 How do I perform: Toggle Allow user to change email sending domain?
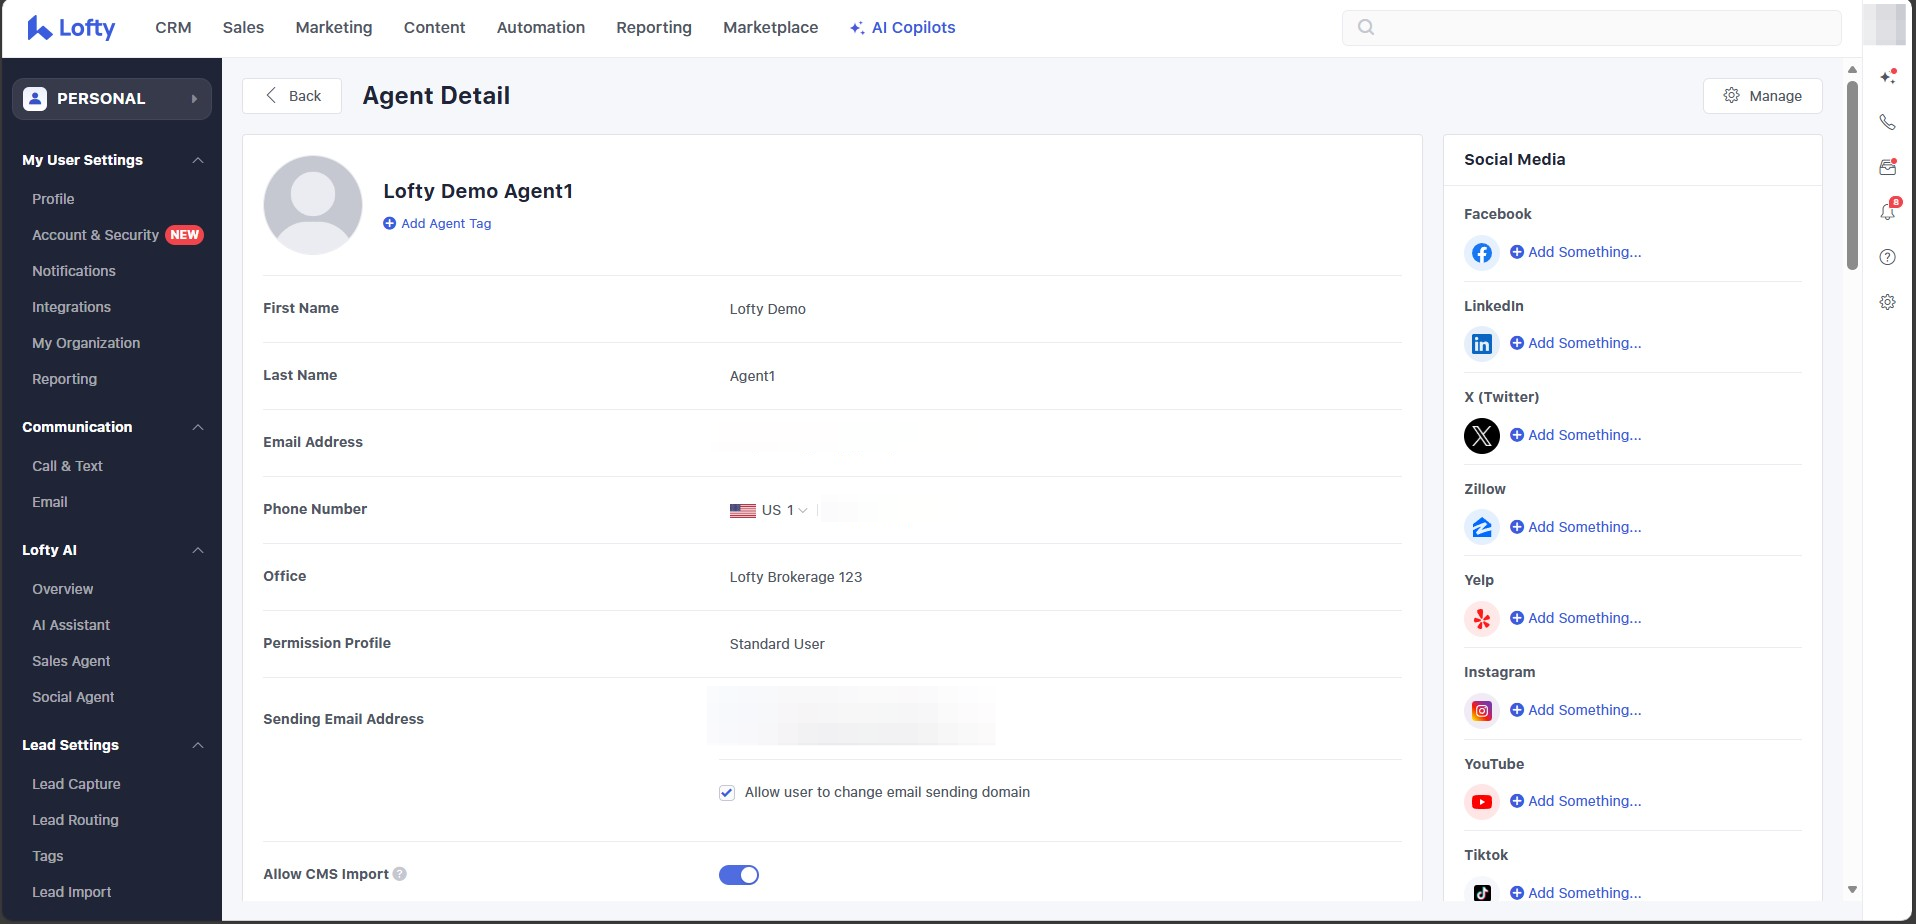point(727,793)
